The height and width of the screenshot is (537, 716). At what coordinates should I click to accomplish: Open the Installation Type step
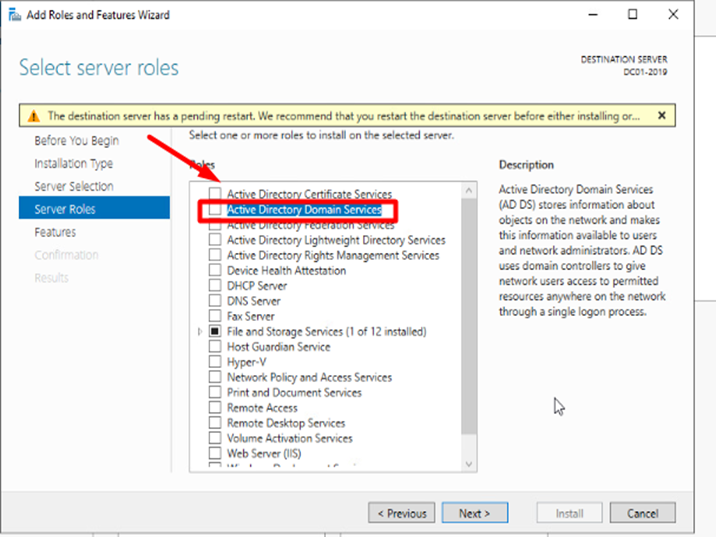73,164
